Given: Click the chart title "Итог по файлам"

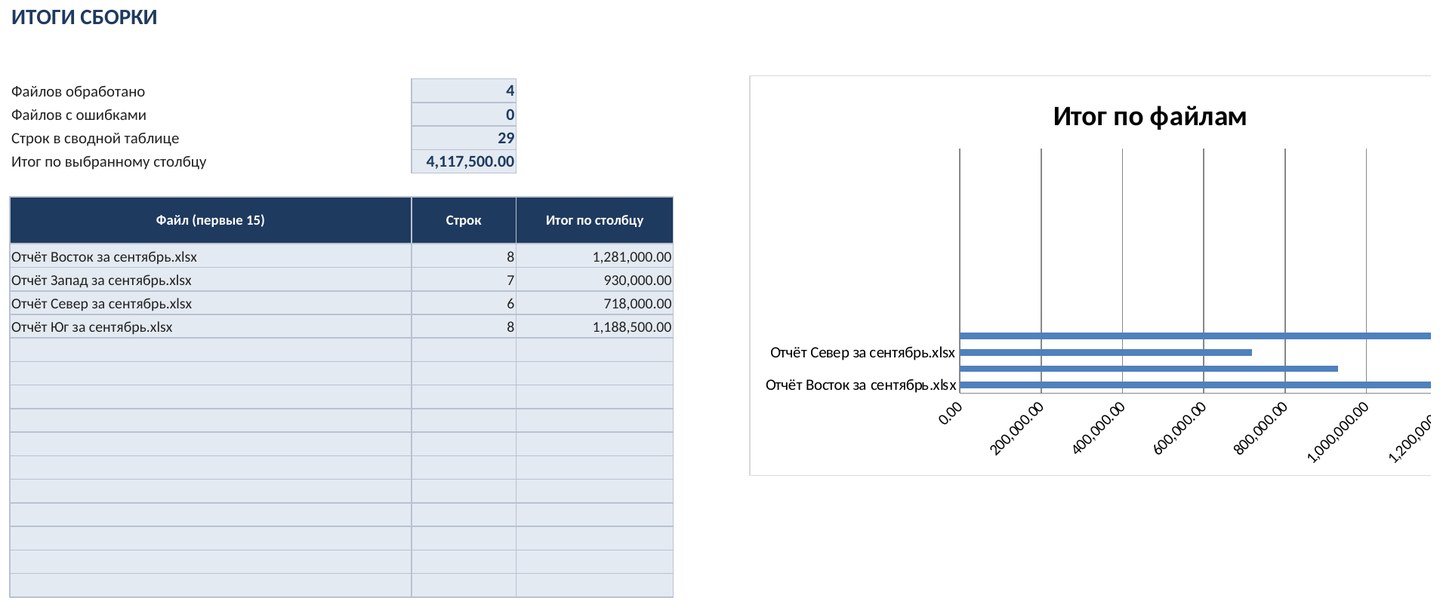Looking at the screenshot, I should tap(1150, 116).
